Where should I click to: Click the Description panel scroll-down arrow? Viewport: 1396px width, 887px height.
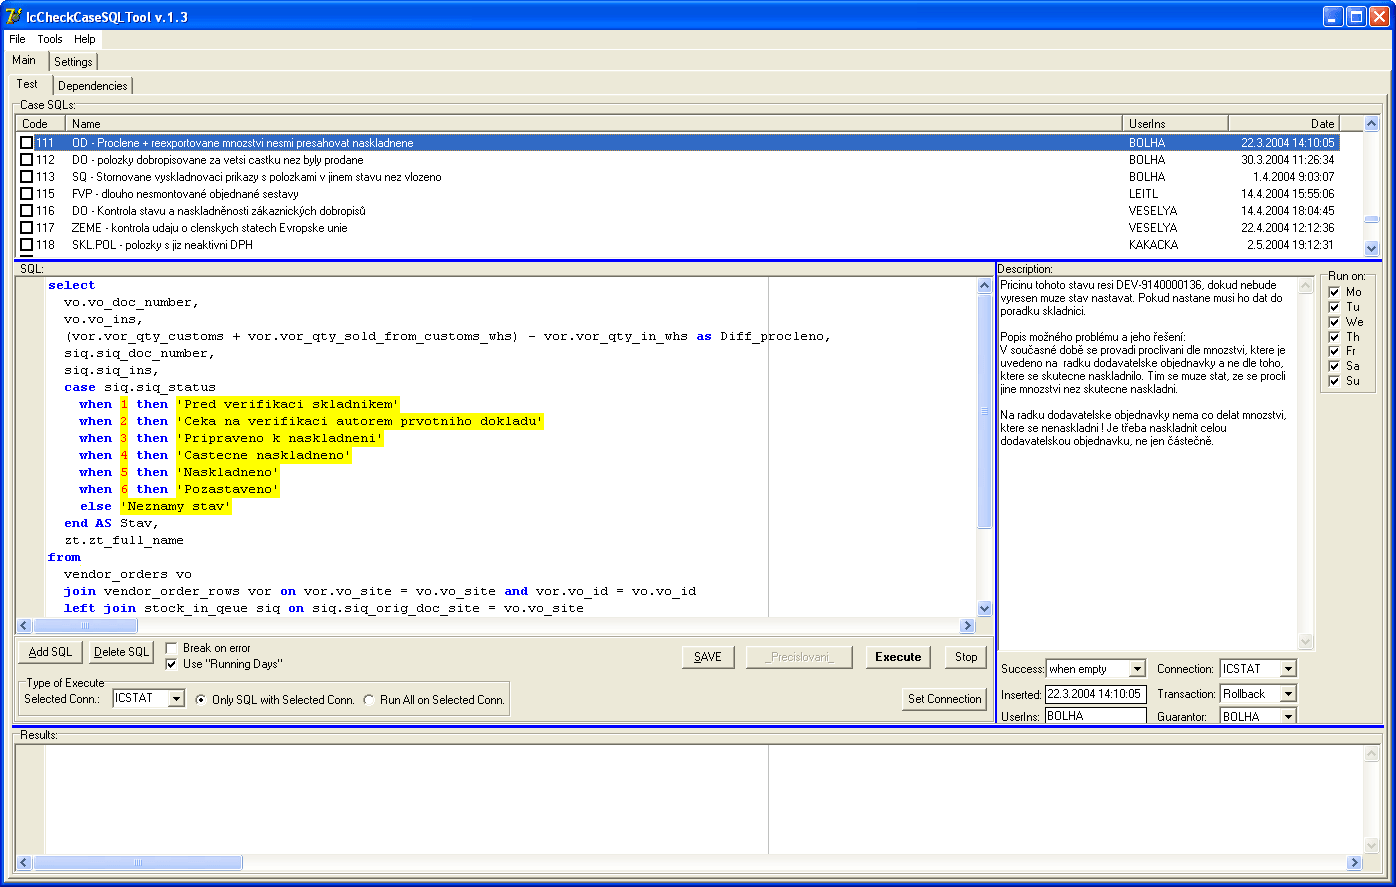coord(1305,641)
